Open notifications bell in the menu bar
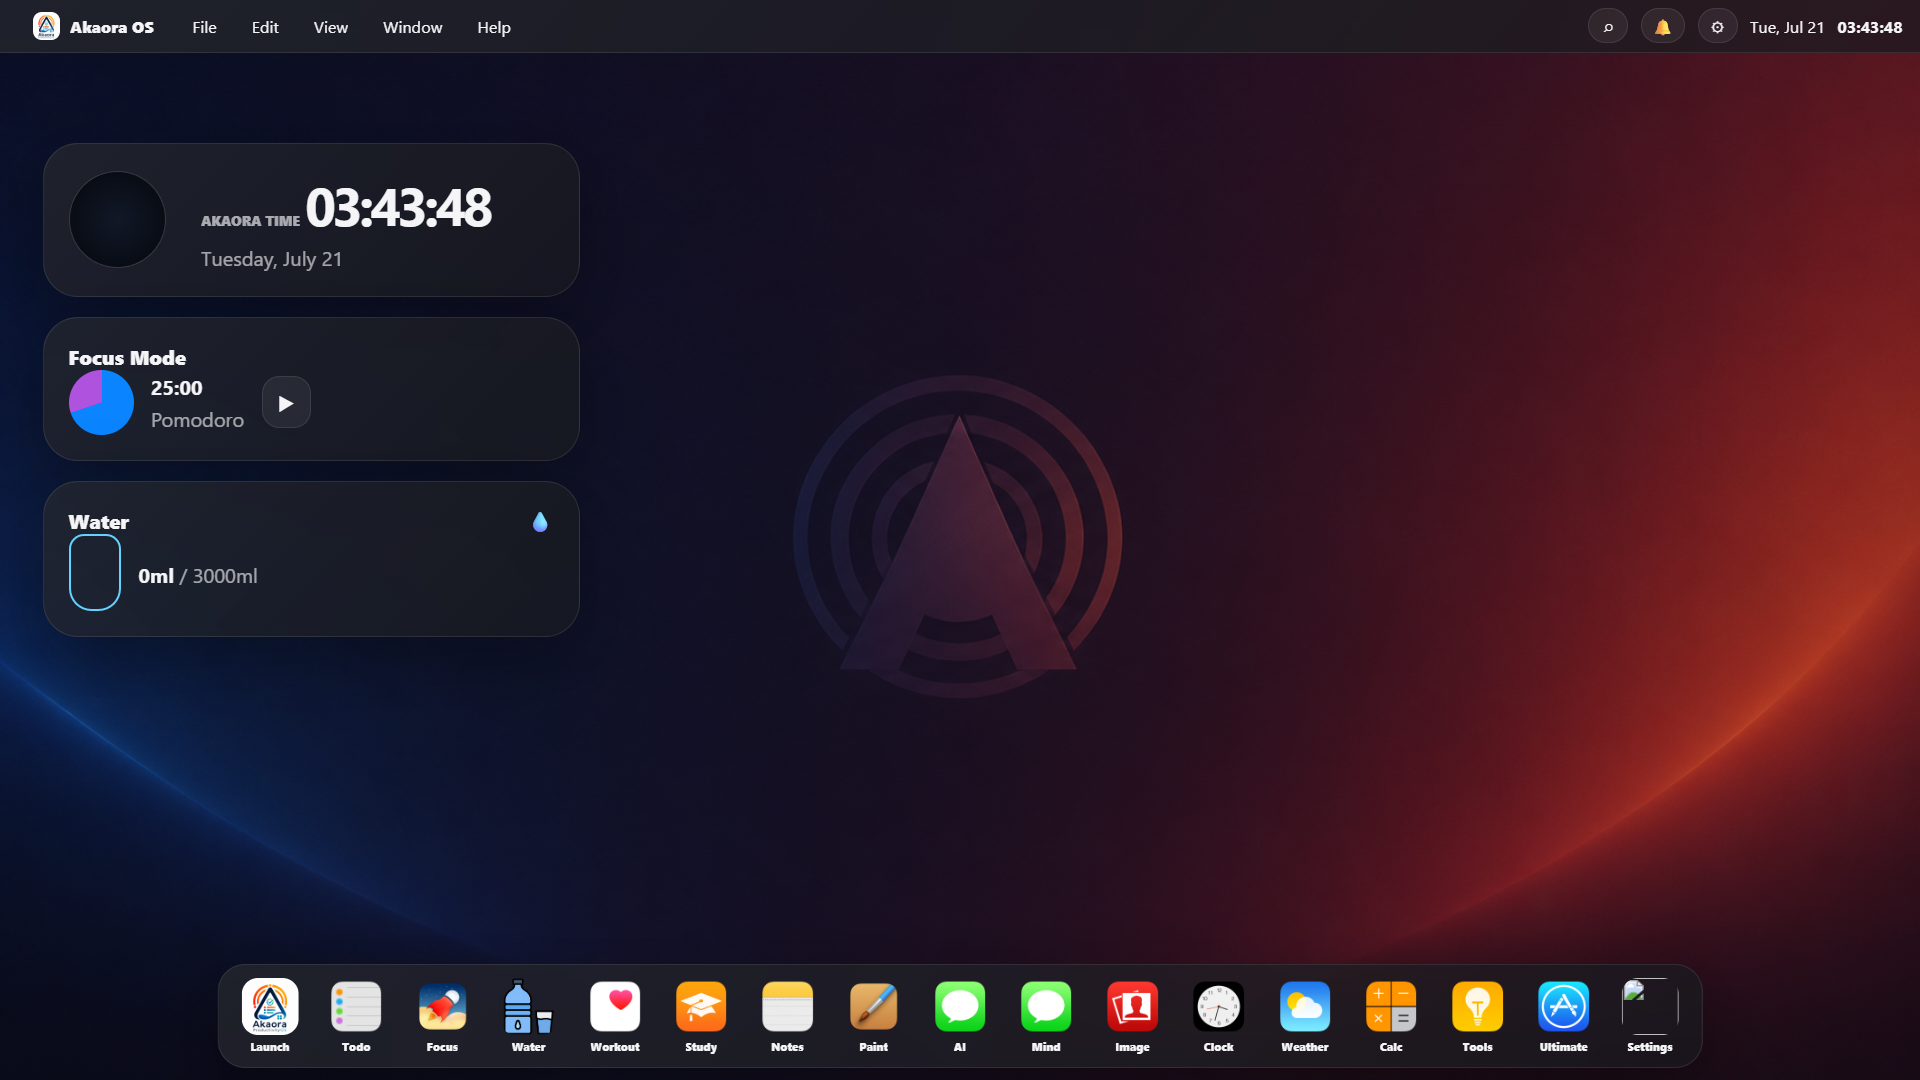1920x1080 pixels. point(1663,27)
